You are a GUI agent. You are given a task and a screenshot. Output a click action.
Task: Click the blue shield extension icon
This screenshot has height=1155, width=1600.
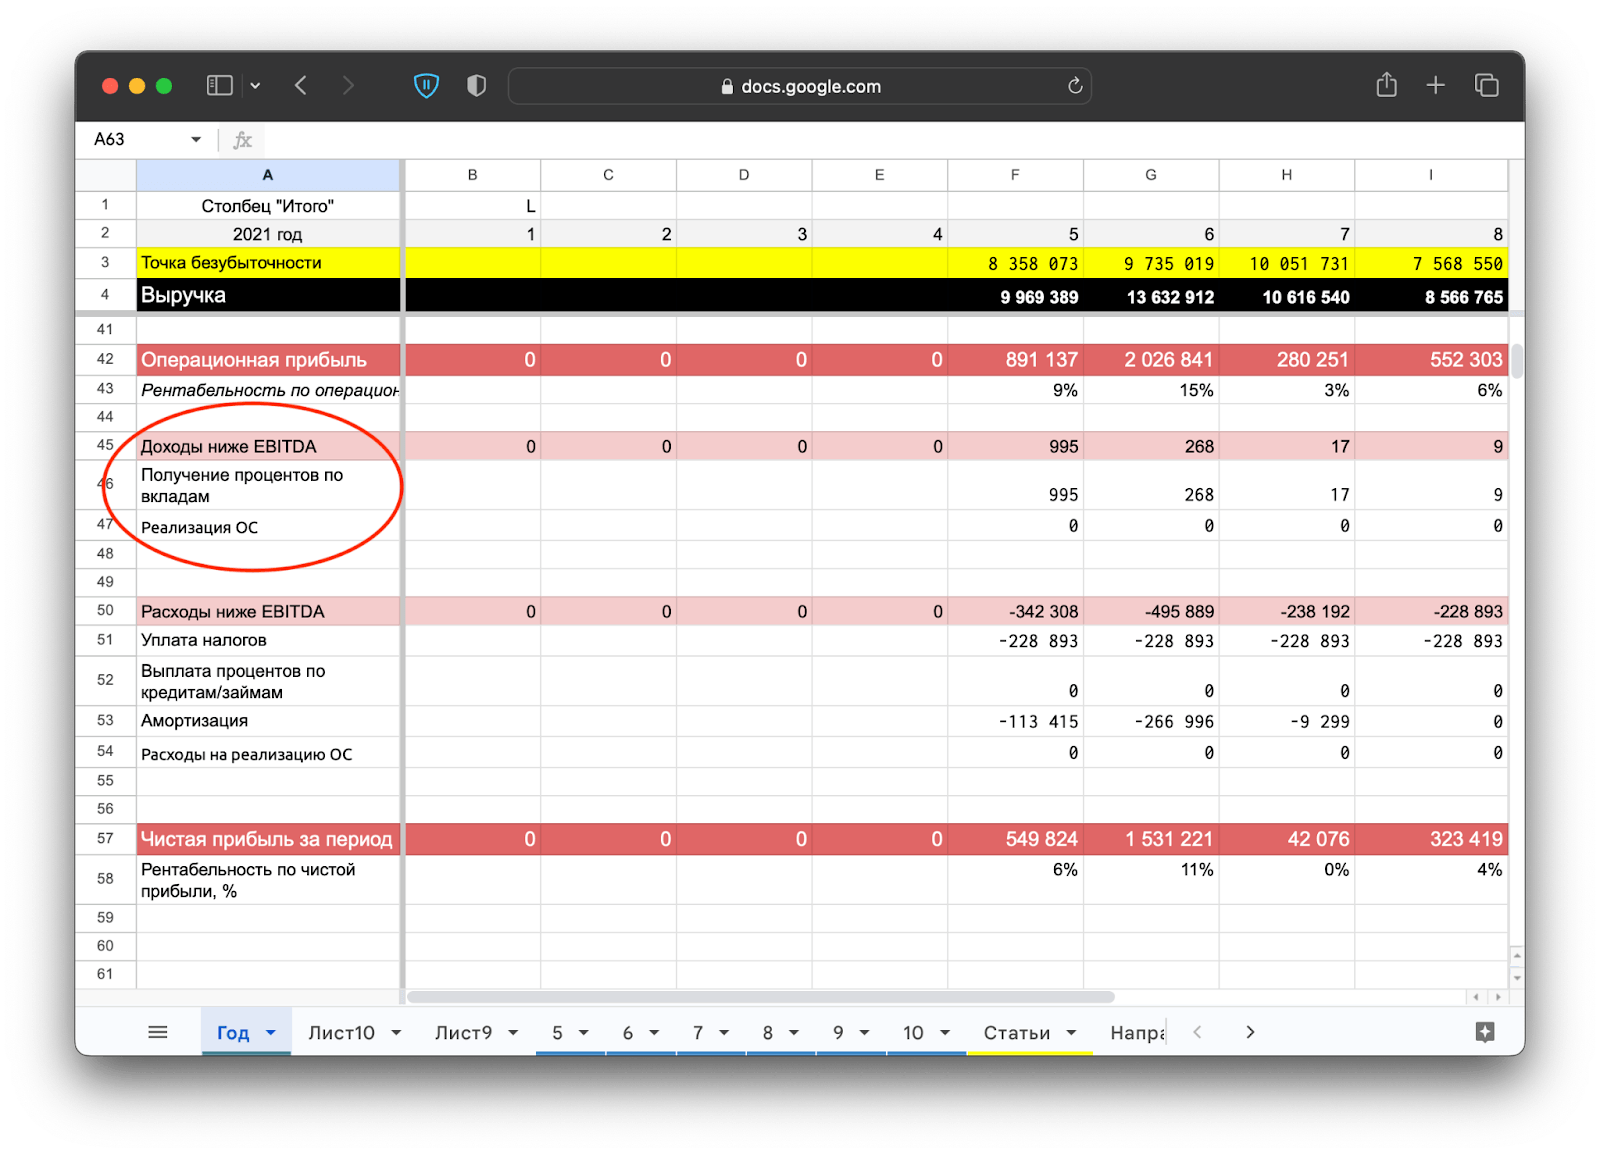(427, 86)
